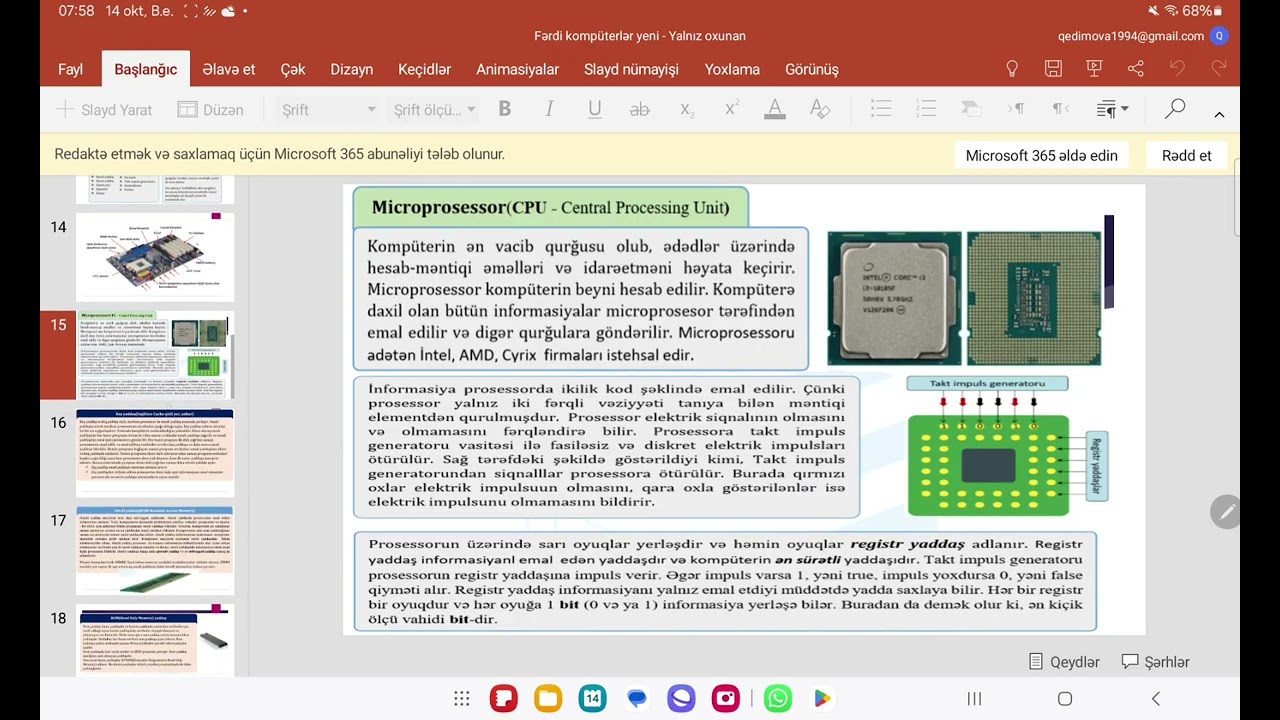The image size is (1280, 720).
Task: Click the account avatar next to email
Action: tap(1218, 36)
